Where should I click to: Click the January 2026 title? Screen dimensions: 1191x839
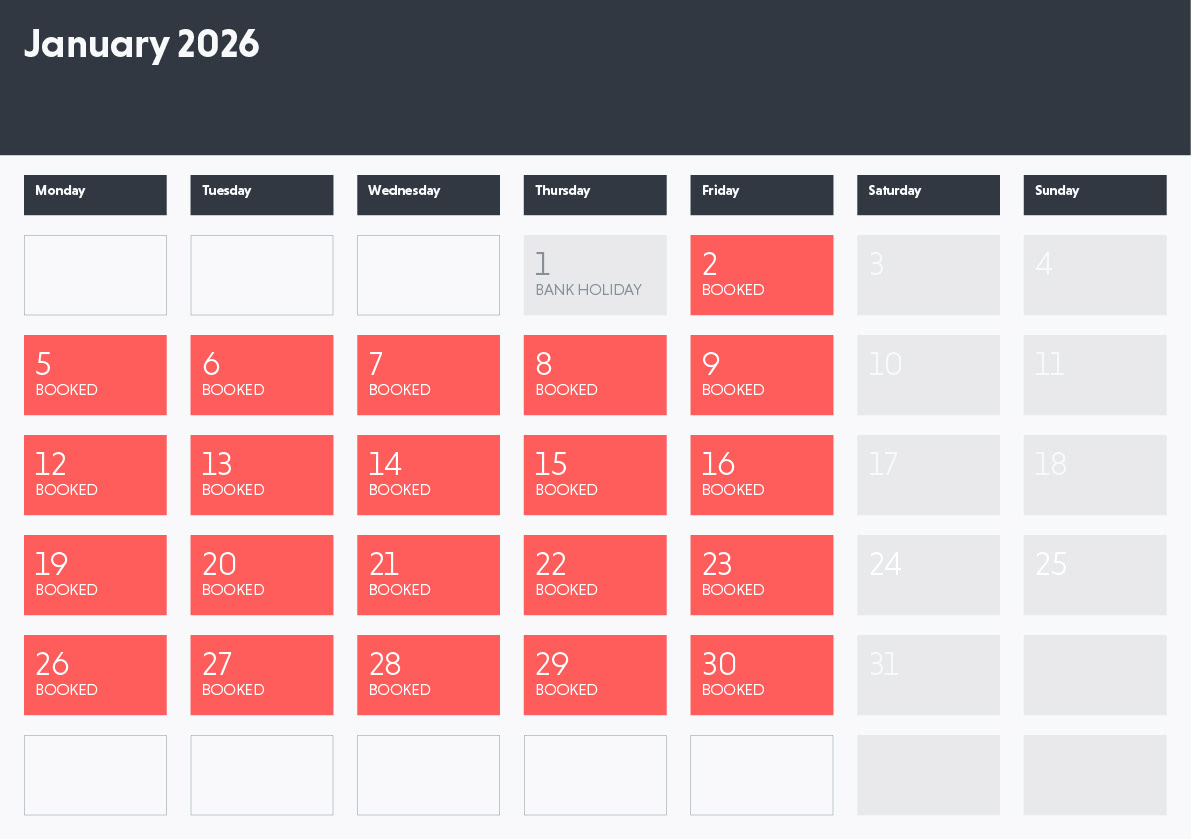(x=141, y=45)
